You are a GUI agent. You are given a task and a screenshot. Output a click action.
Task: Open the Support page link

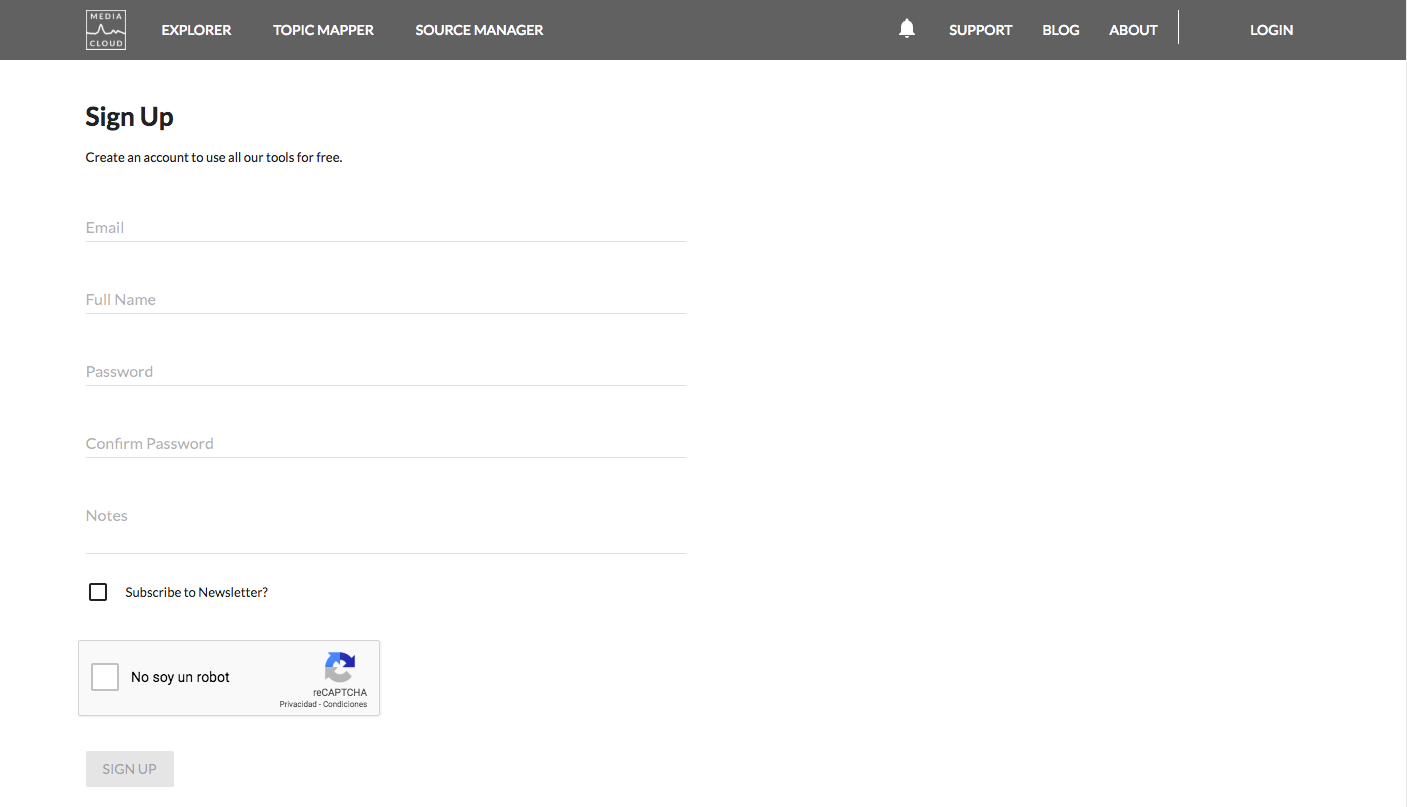tap(980, 30)
